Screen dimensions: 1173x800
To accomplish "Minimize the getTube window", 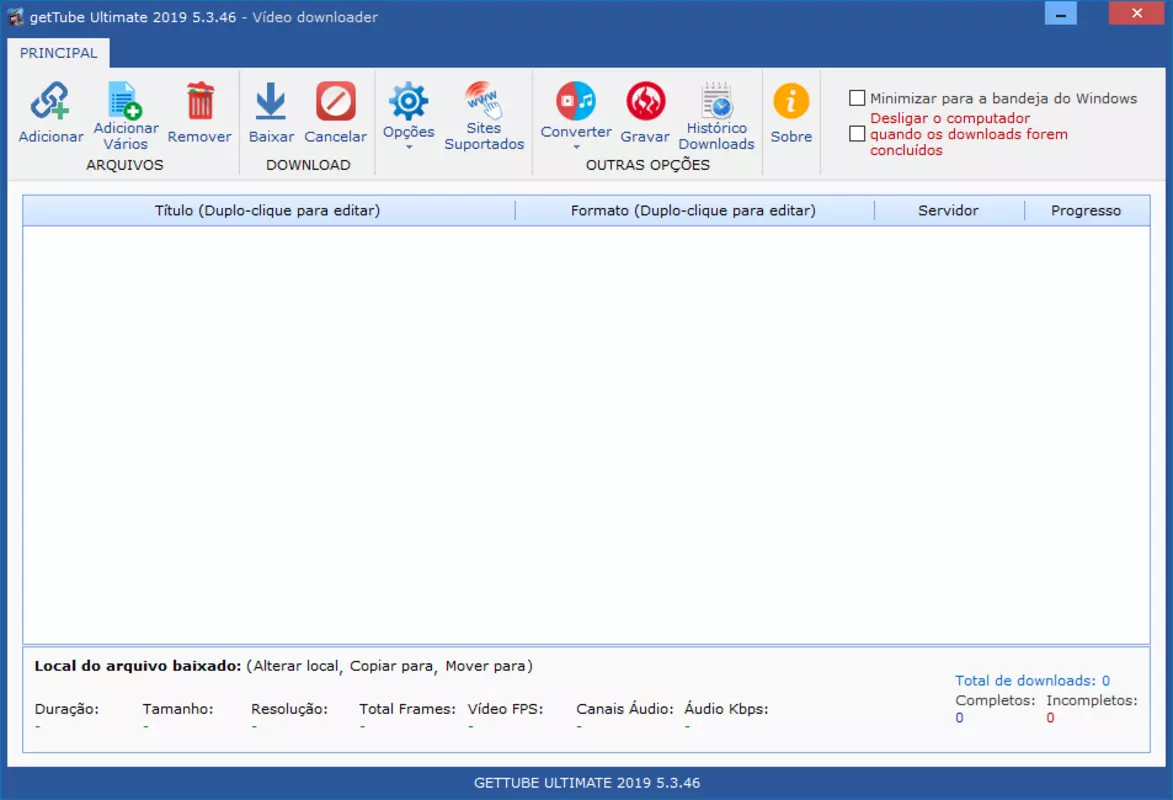I will (x=1061, y=13).
